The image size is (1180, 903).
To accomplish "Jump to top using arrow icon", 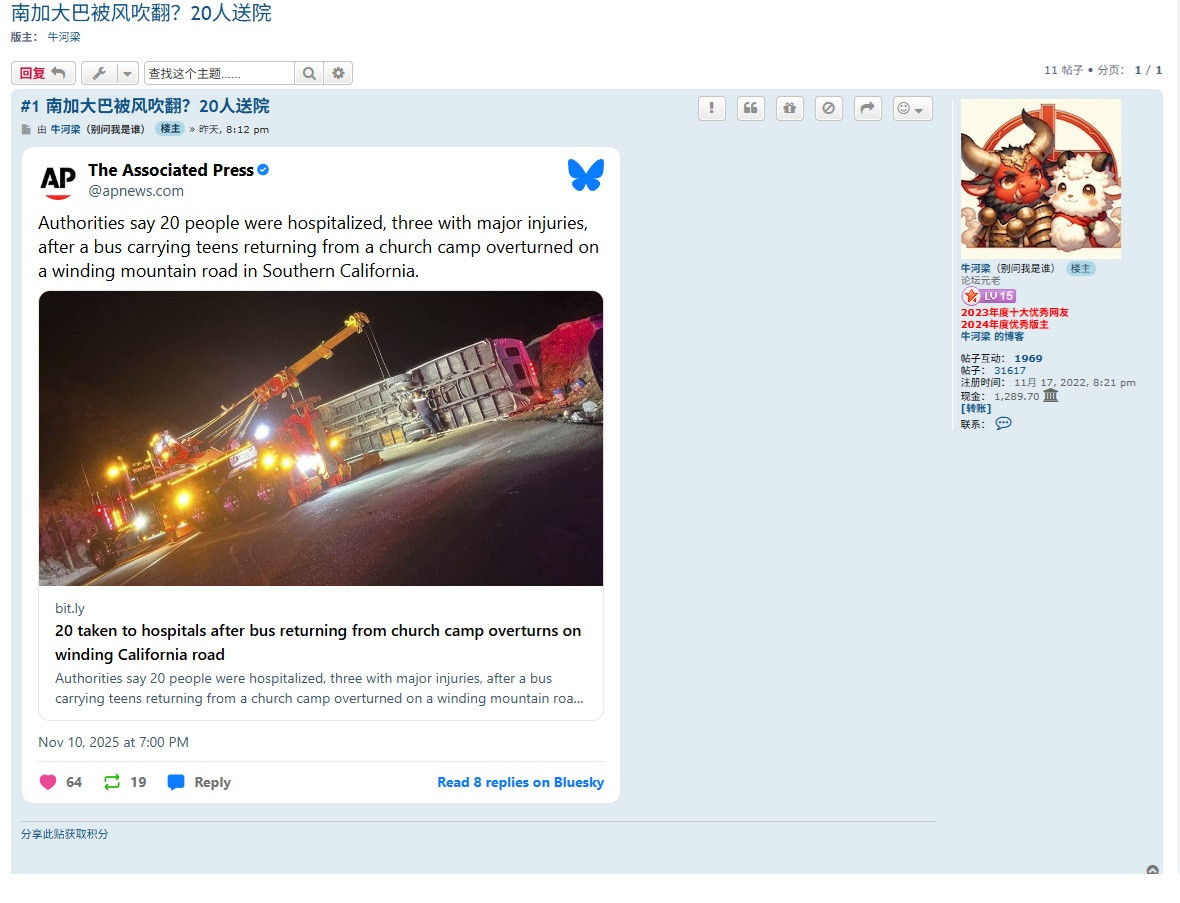I will tap(1152, 870).
